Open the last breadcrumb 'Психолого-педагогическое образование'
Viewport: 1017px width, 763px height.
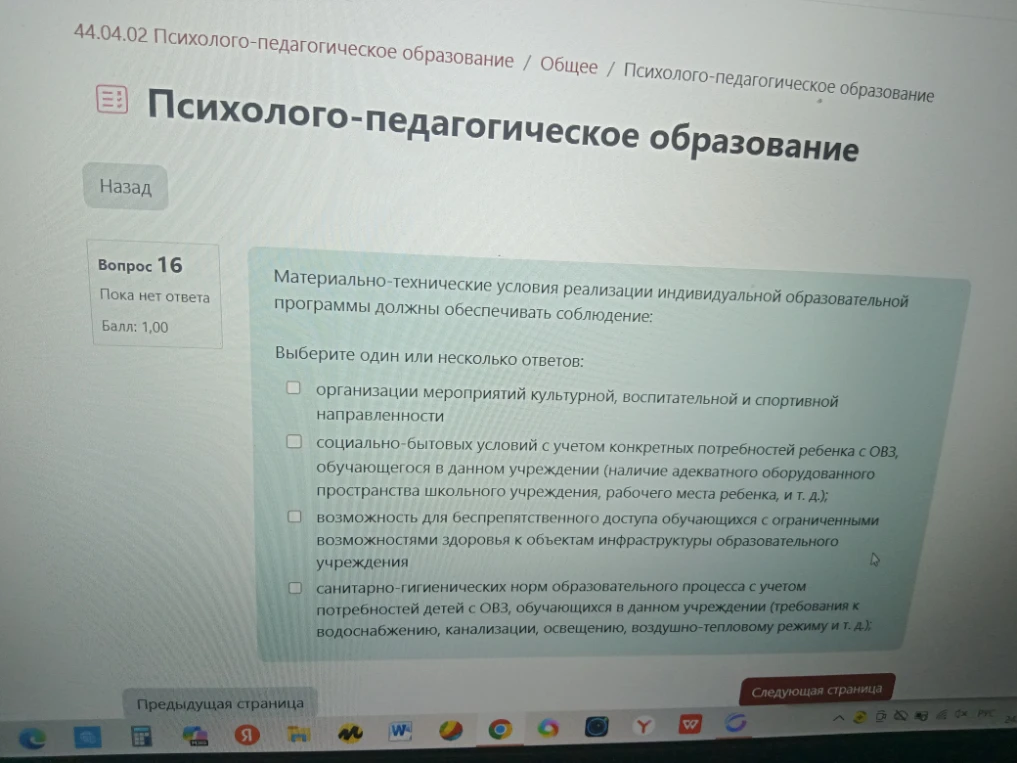point(778,83)
